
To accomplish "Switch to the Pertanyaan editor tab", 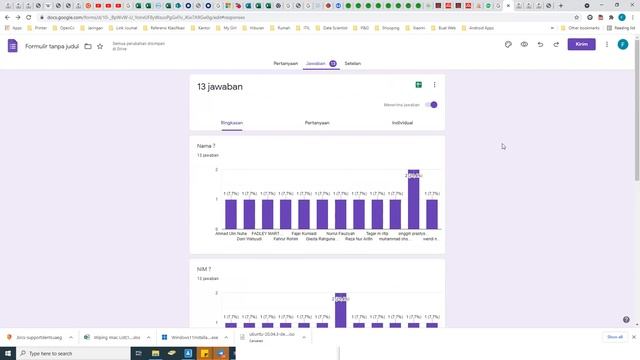I will 286,64.
